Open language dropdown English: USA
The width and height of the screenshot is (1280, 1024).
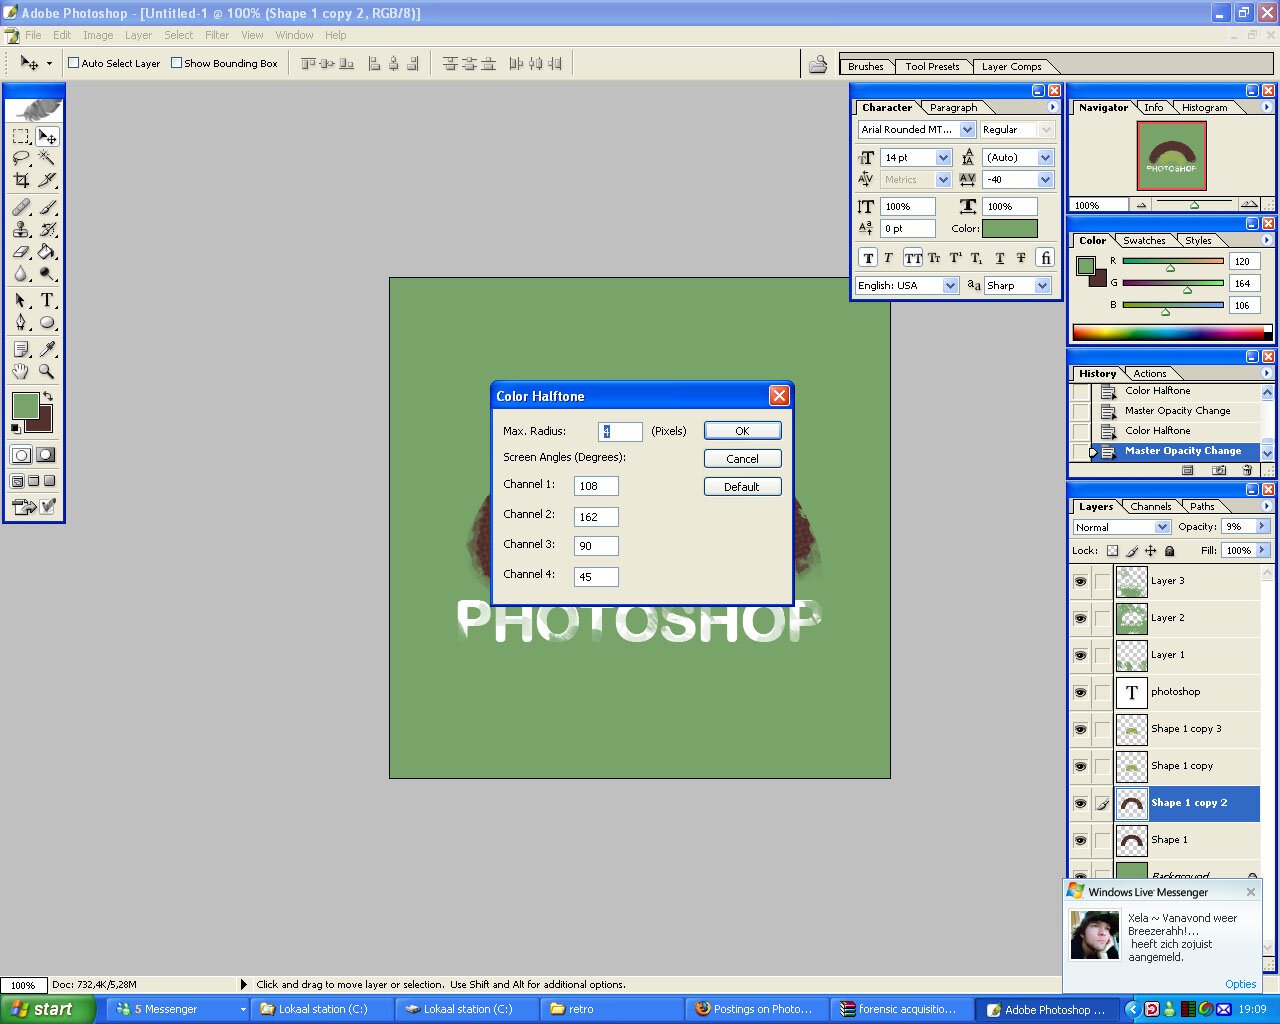tap(950, 285)
